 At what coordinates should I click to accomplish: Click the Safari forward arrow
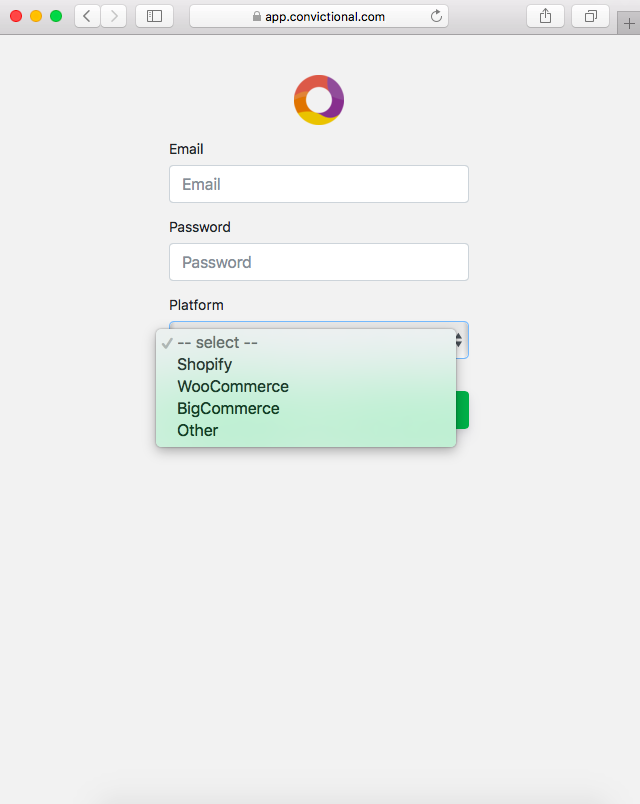113,16
